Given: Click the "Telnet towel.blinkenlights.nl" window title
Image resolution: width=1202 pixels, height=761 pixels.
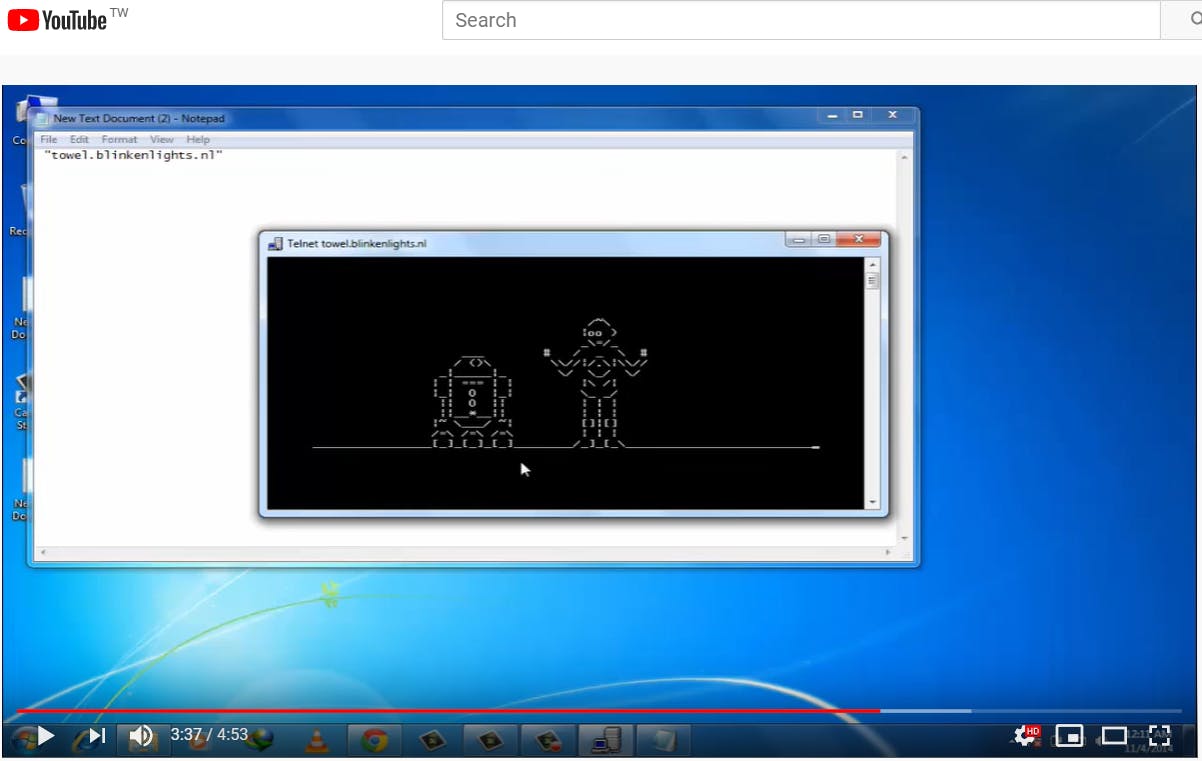Looking at the screenshot, I should click(x=357, y=243).
